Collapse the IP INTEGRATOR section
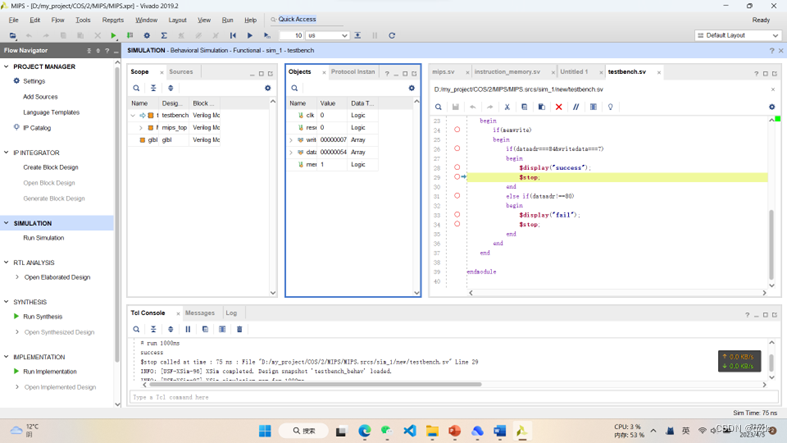The height and width of the screenshot is (443, 787). [x=6, y=153]
